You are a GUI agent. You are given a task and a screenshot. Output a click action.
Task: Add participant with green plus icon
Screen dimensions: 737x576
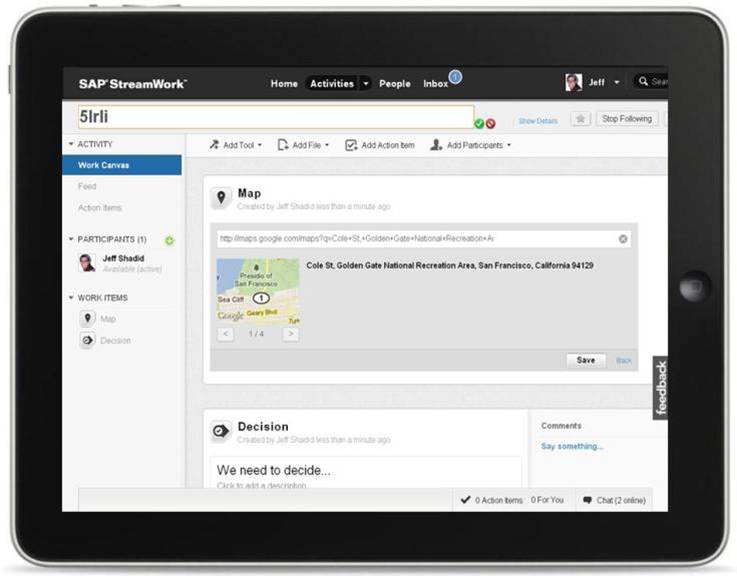169,240
